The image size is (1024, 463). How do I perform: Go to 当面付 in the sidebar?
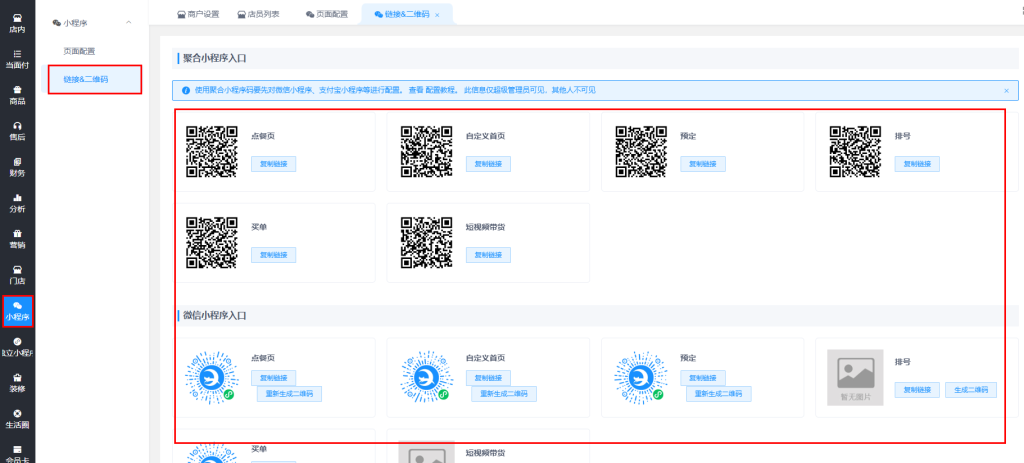(x=17, y=58)
